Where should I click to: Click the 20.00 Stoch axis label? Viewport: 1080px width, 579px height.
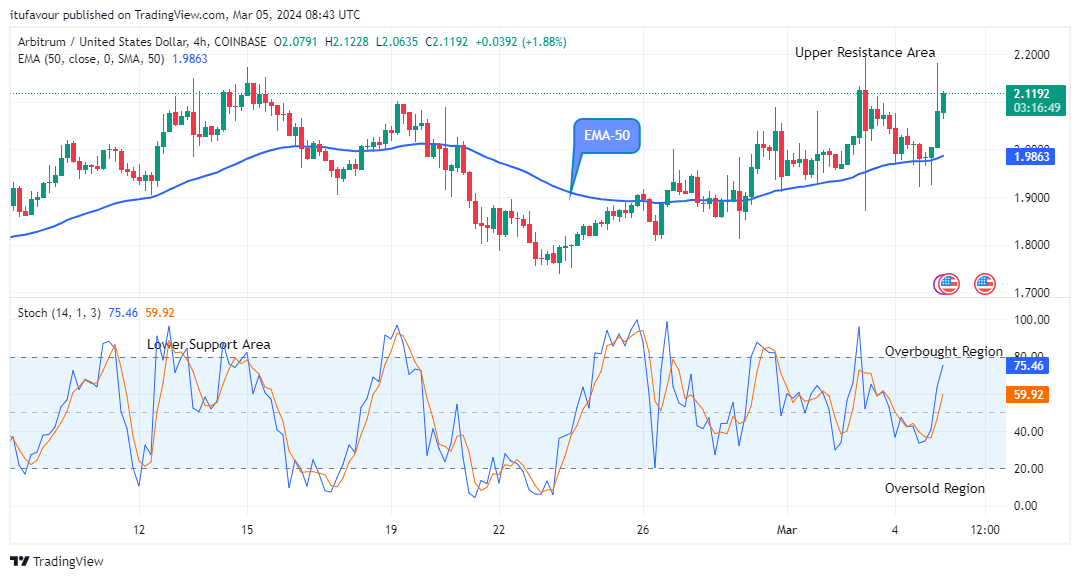click(x=1028, y=469)
